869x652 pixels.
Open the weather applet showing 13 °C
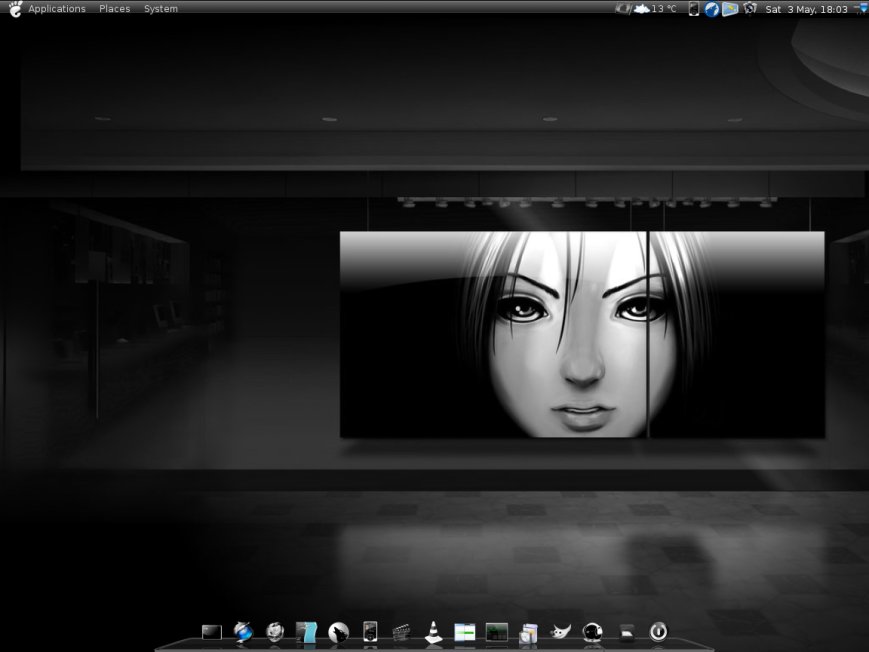click(656, 9)
